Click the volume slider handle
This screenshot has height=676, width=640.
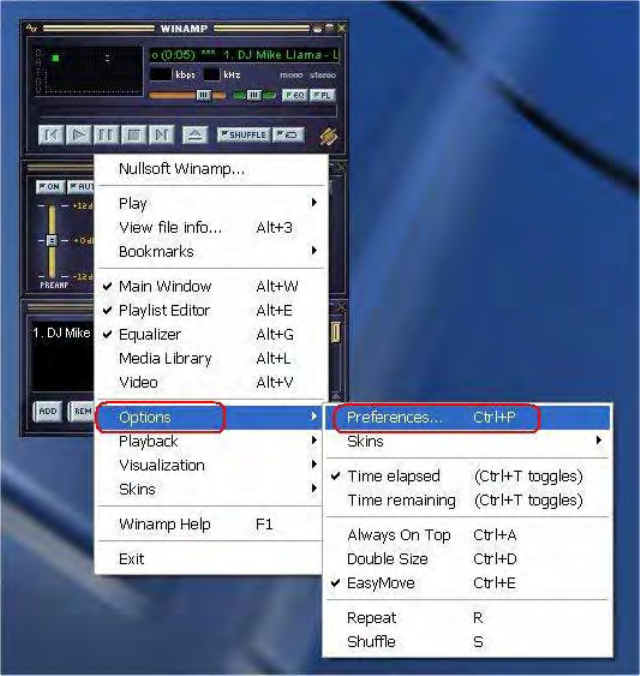click(204, 95)
